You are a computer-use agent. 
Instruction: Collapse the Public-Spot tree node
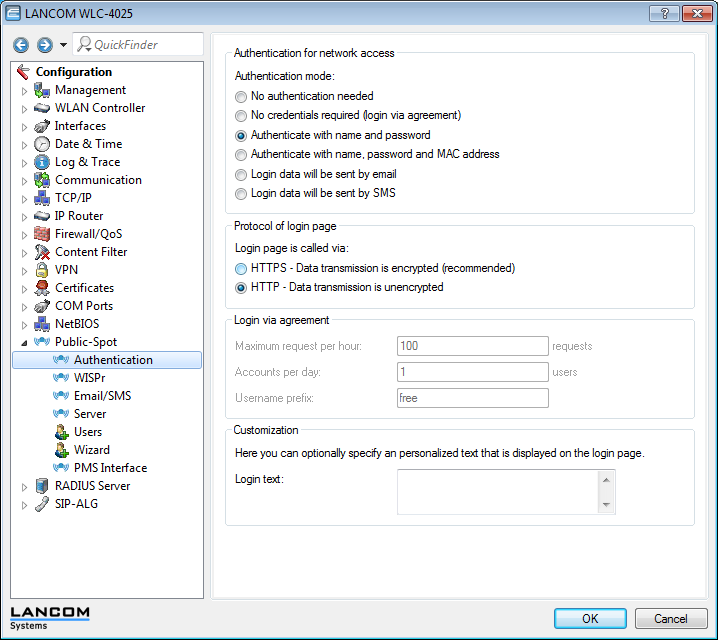[x=25, y=342]
